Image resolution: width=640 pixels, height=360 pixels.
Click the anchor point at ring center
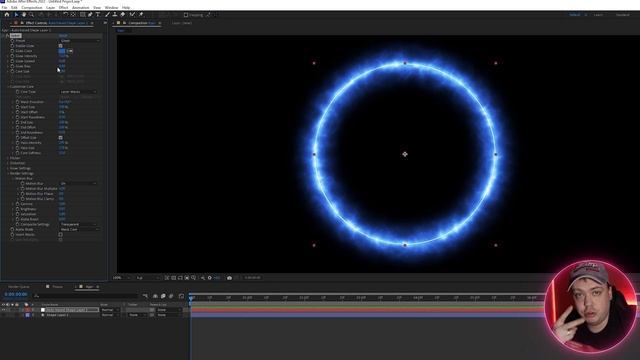pos(405,154)
